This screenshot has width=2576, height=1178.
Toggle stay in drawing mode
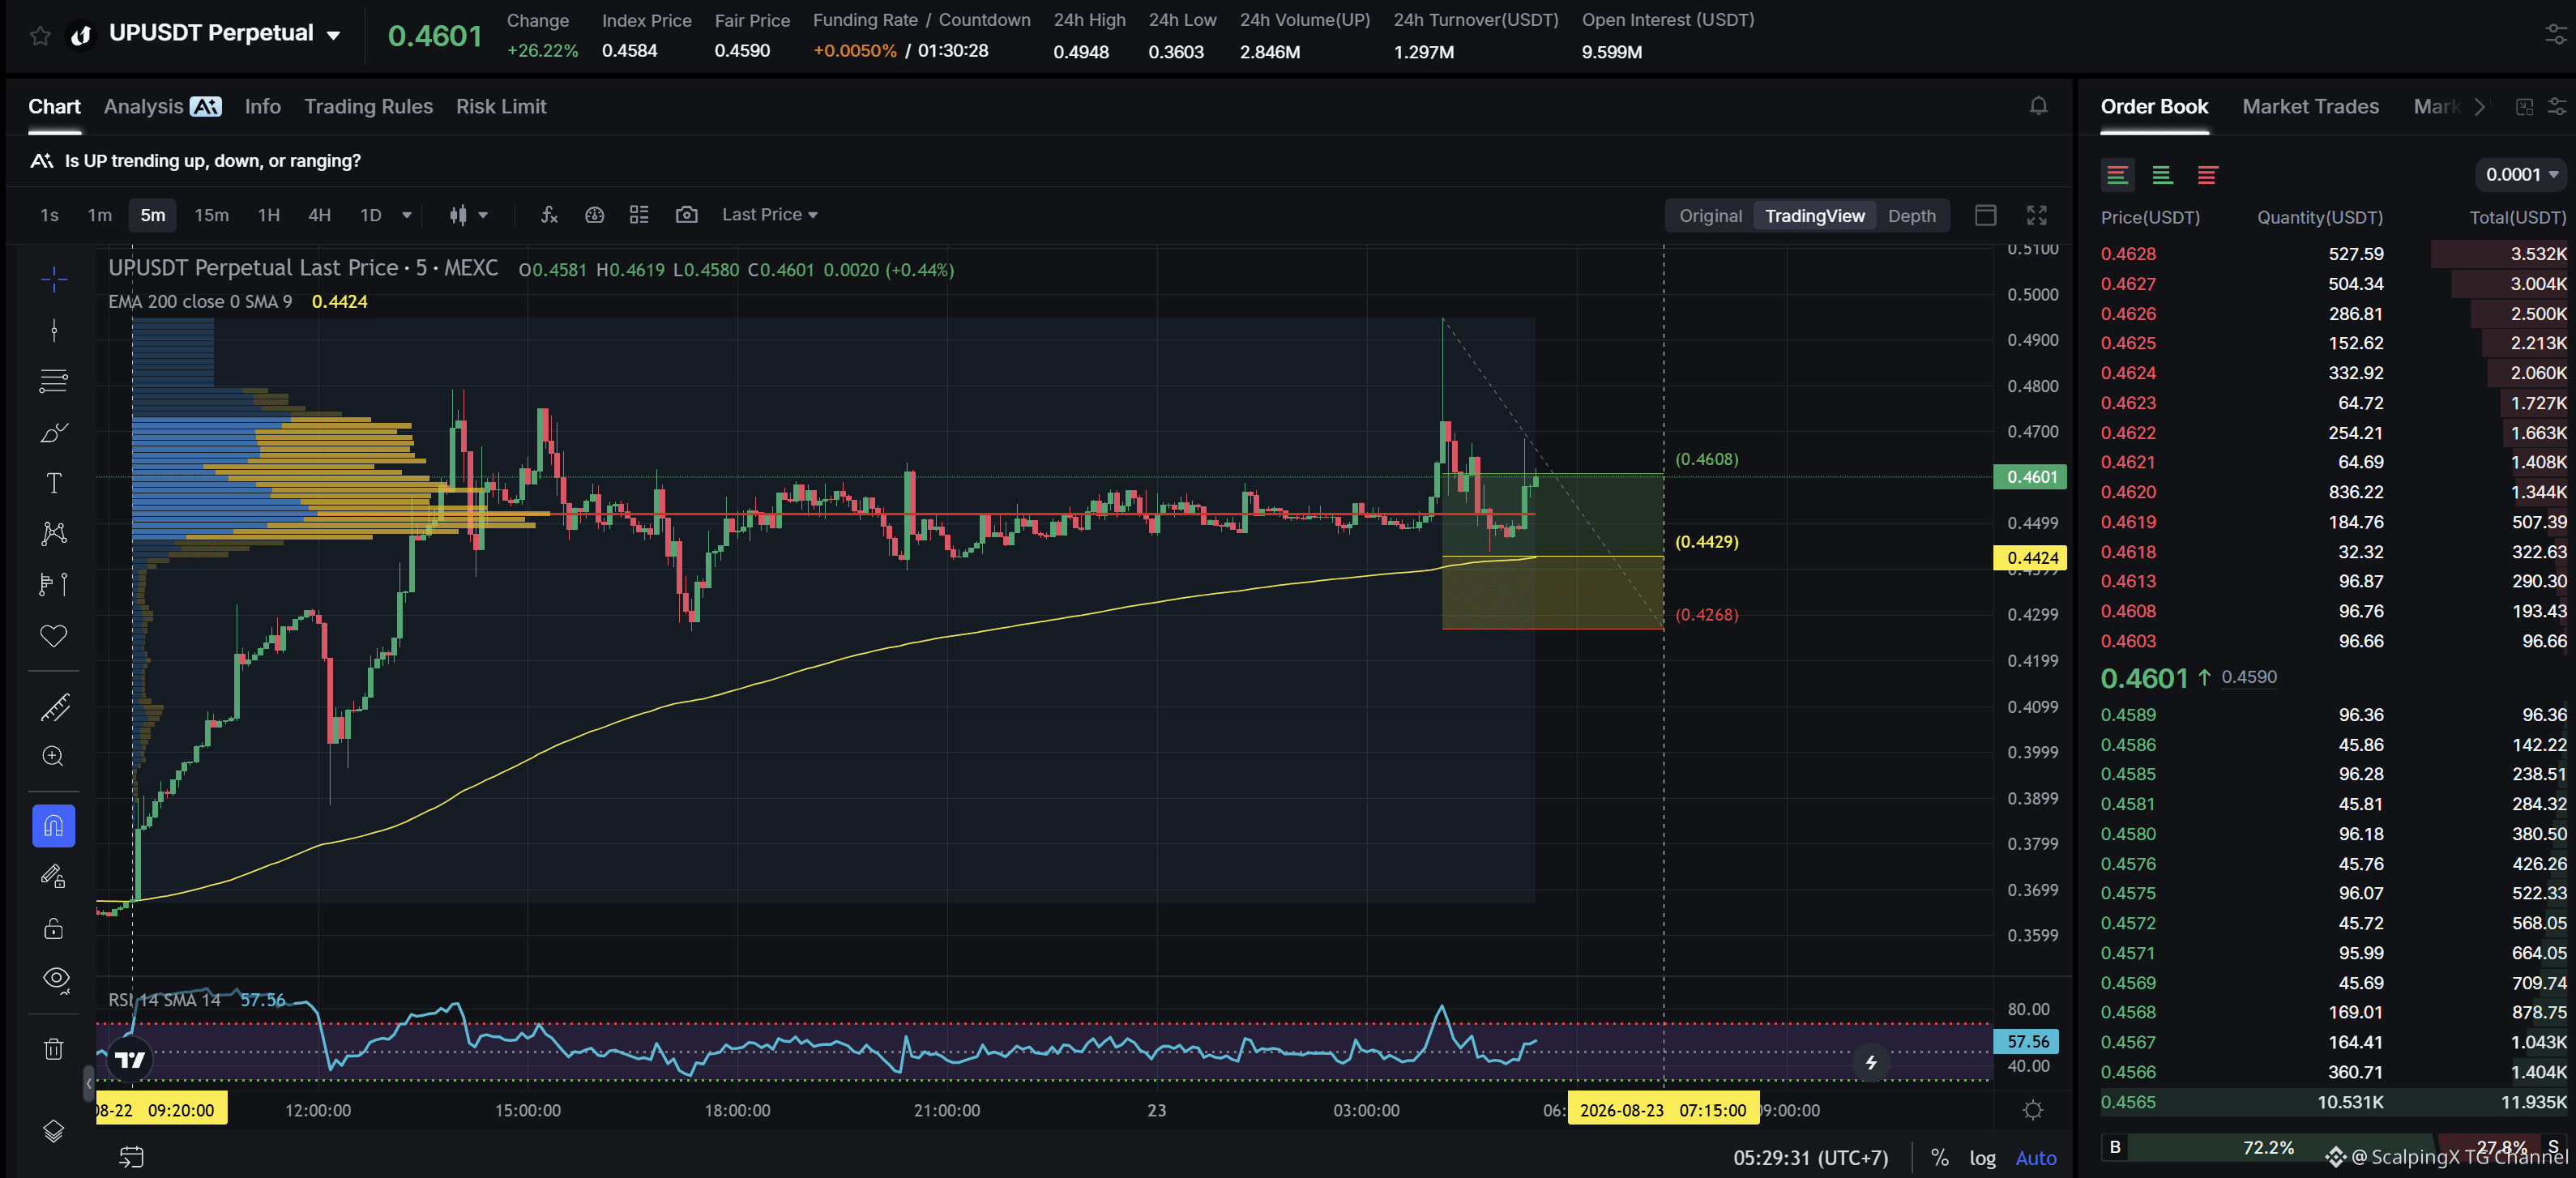click(54, 877)
